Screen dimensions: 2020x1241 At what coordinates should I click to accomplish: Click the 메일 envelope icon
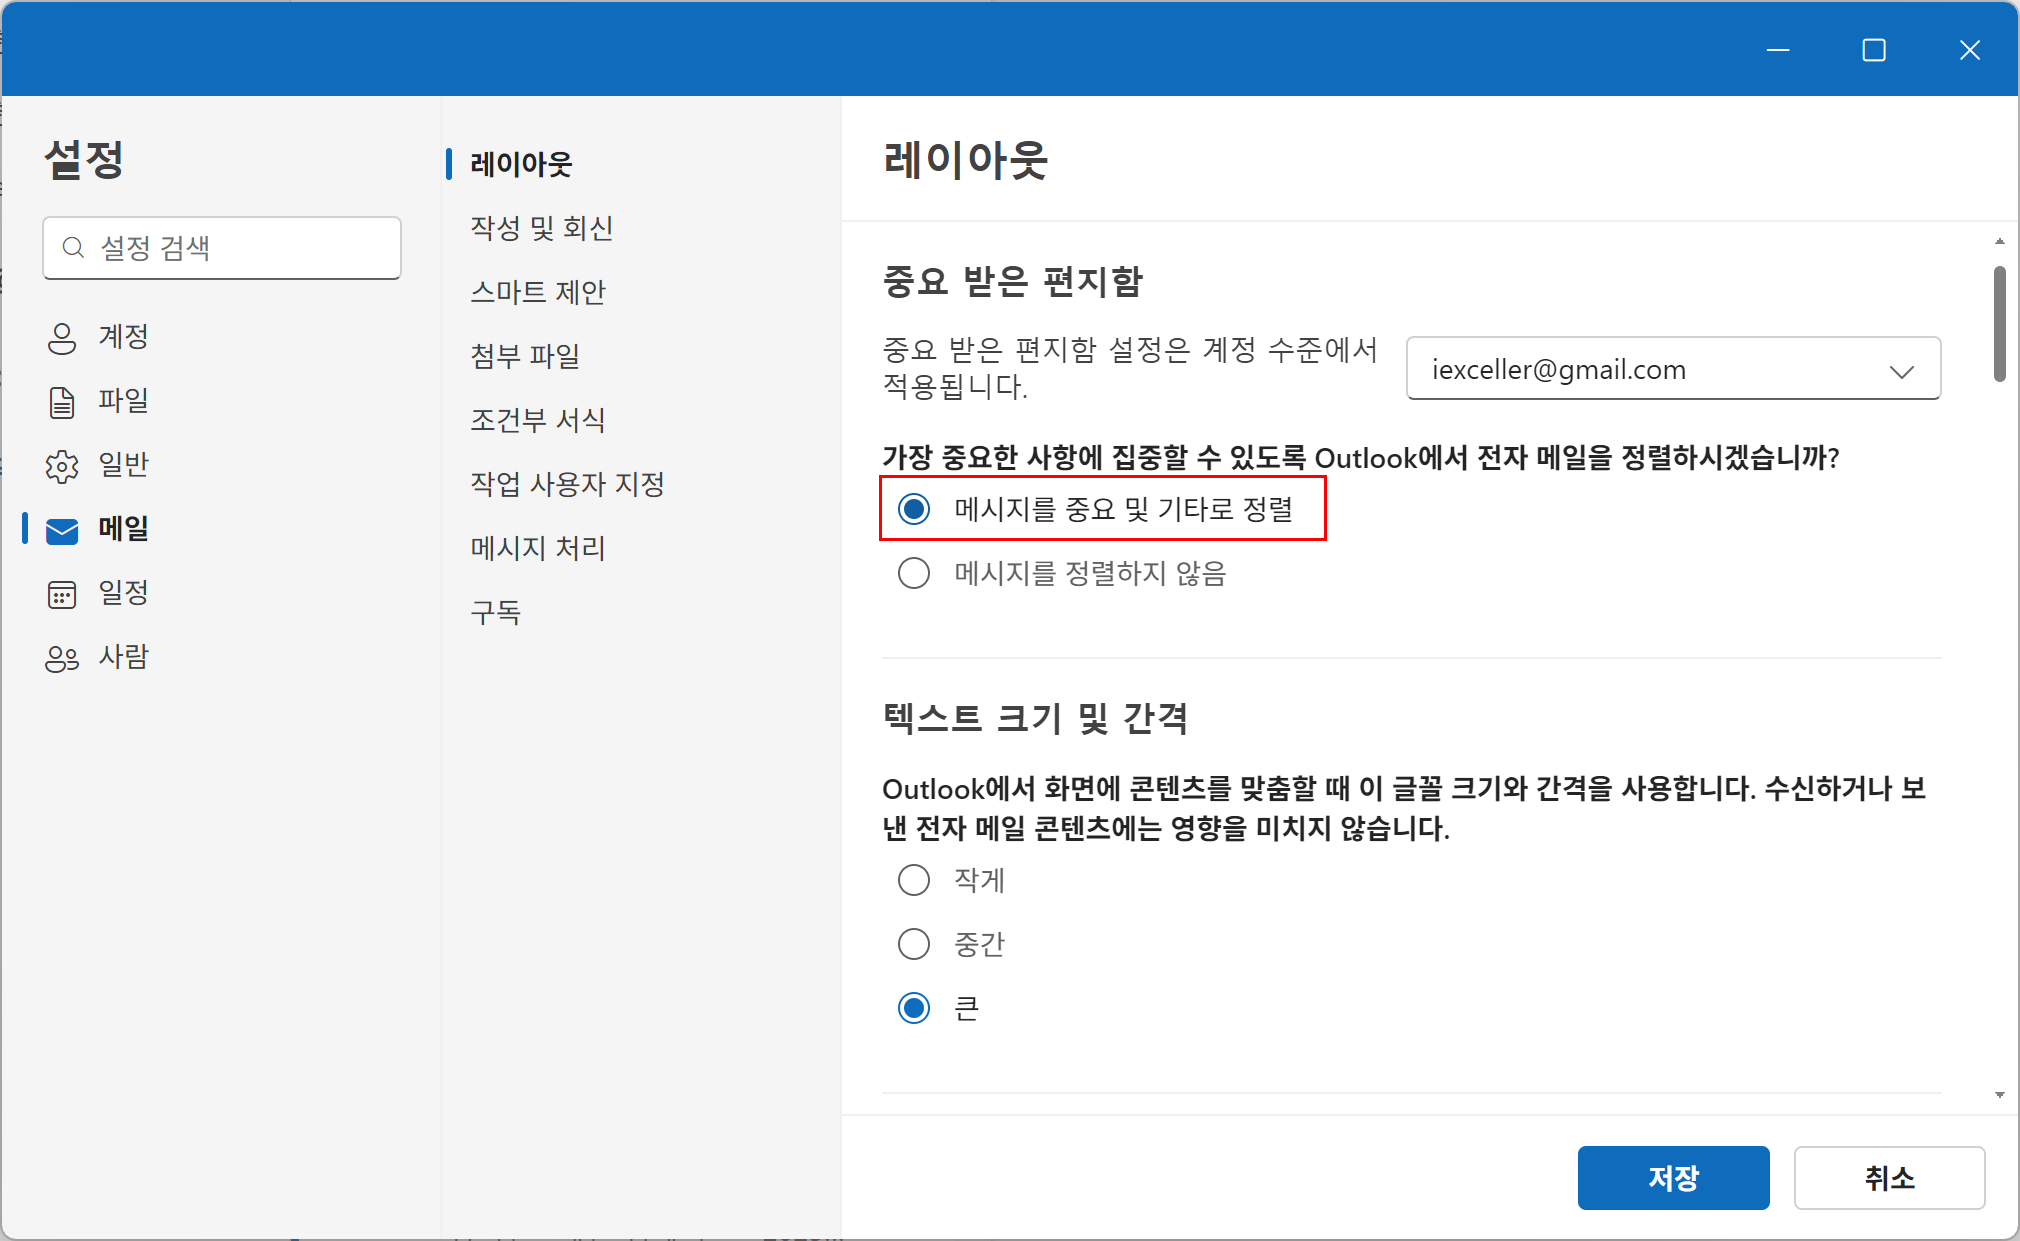[62, 530]
